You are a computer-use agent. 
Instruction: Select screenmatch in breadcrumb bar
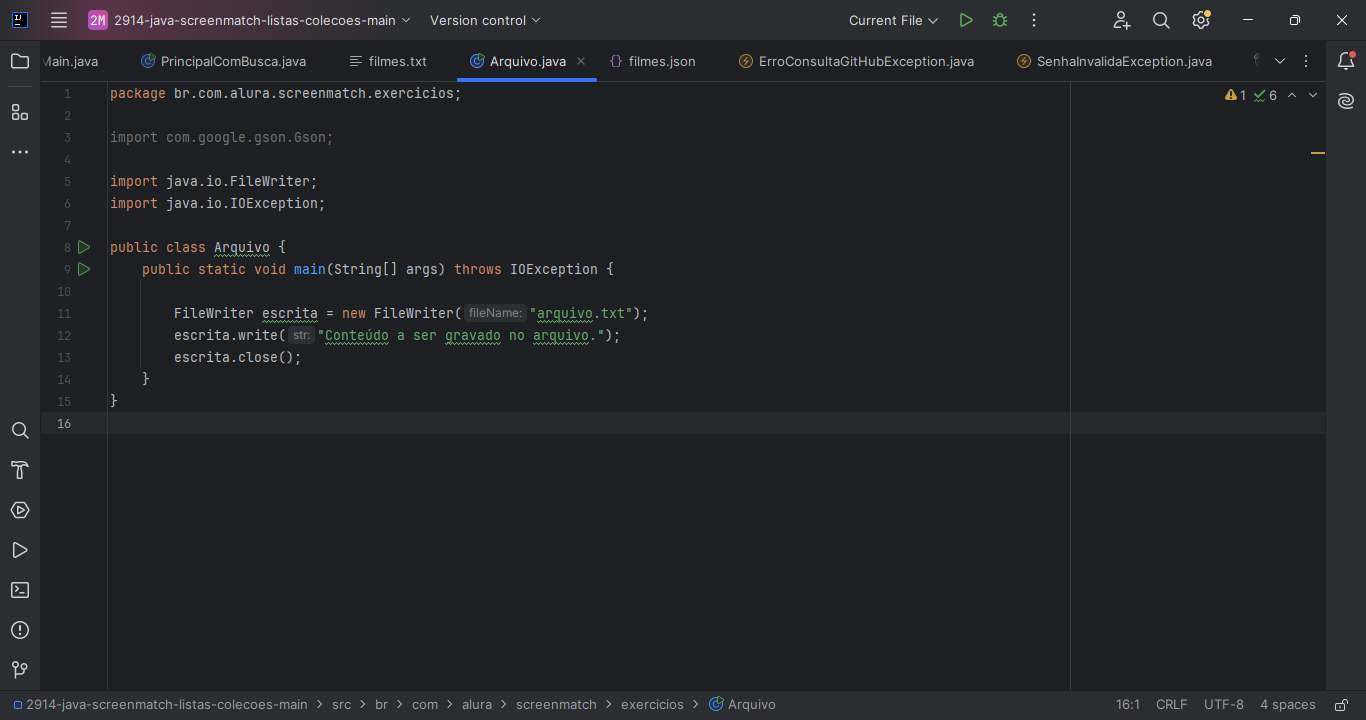[556, 704]
